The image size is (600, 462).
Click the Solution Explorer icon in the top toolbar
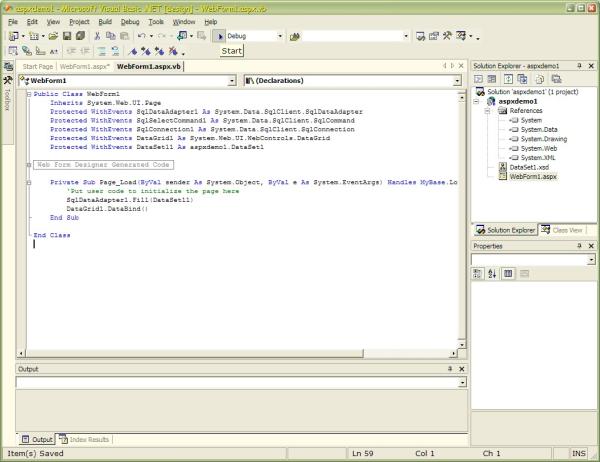420,36
